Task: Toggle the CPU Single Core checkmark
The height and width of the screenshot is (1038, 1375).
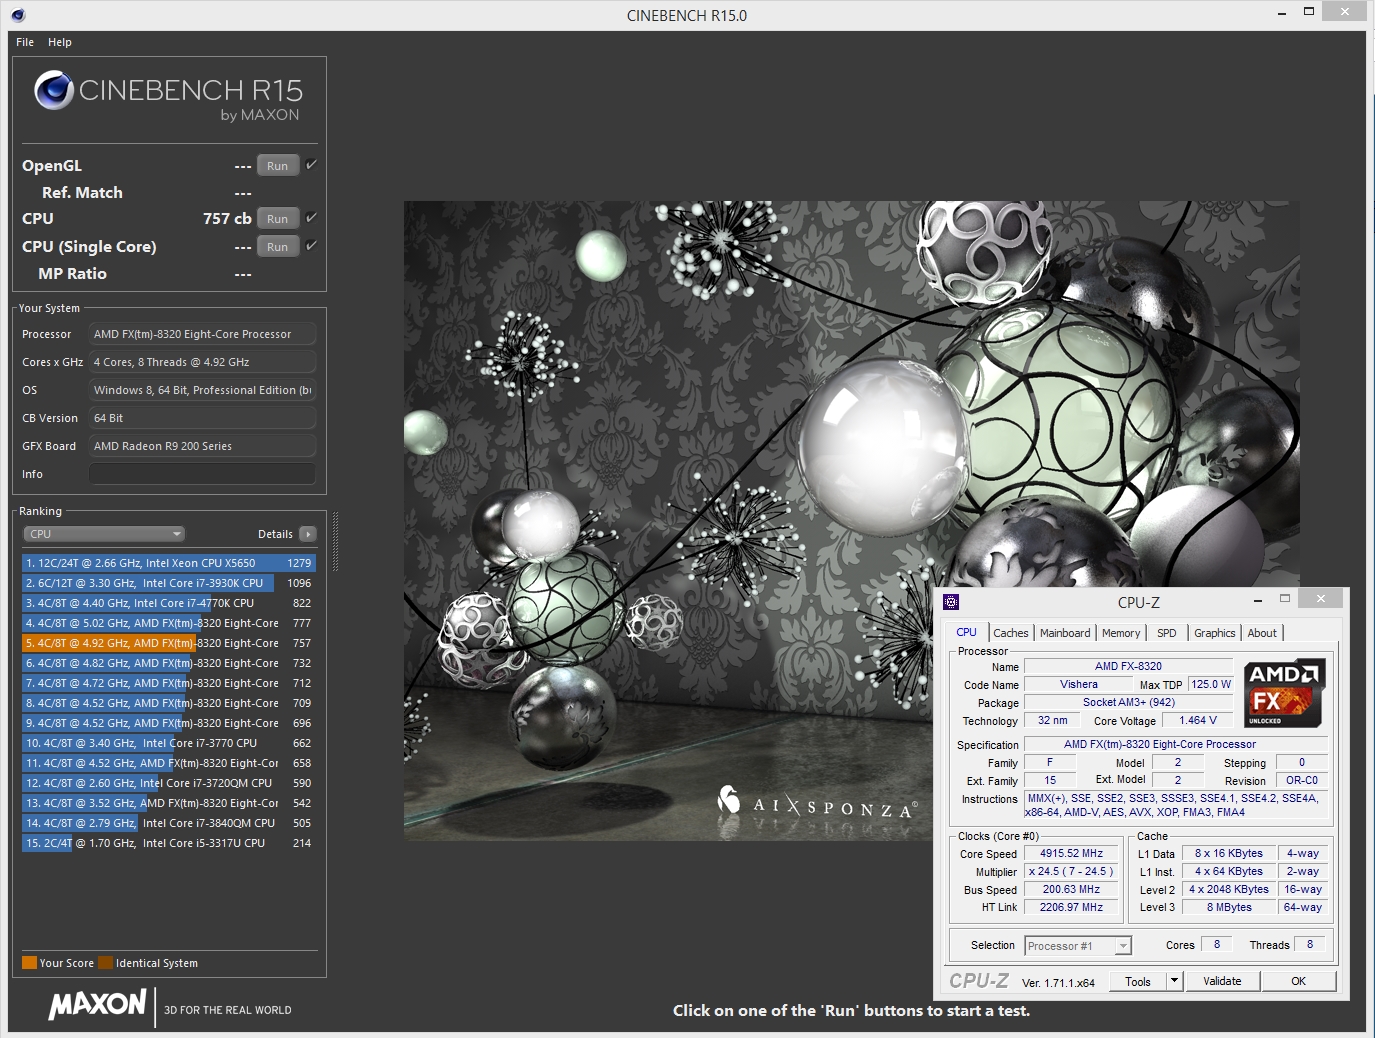Action: pyautogui.click(x=311, y=246)
